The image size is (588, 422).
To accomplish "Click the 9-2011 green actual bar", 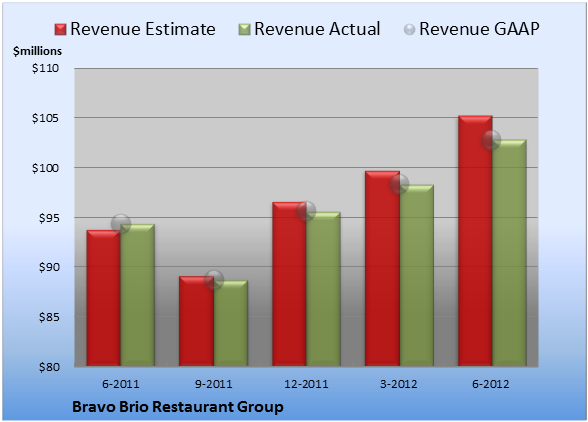I will click(x=231, y=323).
